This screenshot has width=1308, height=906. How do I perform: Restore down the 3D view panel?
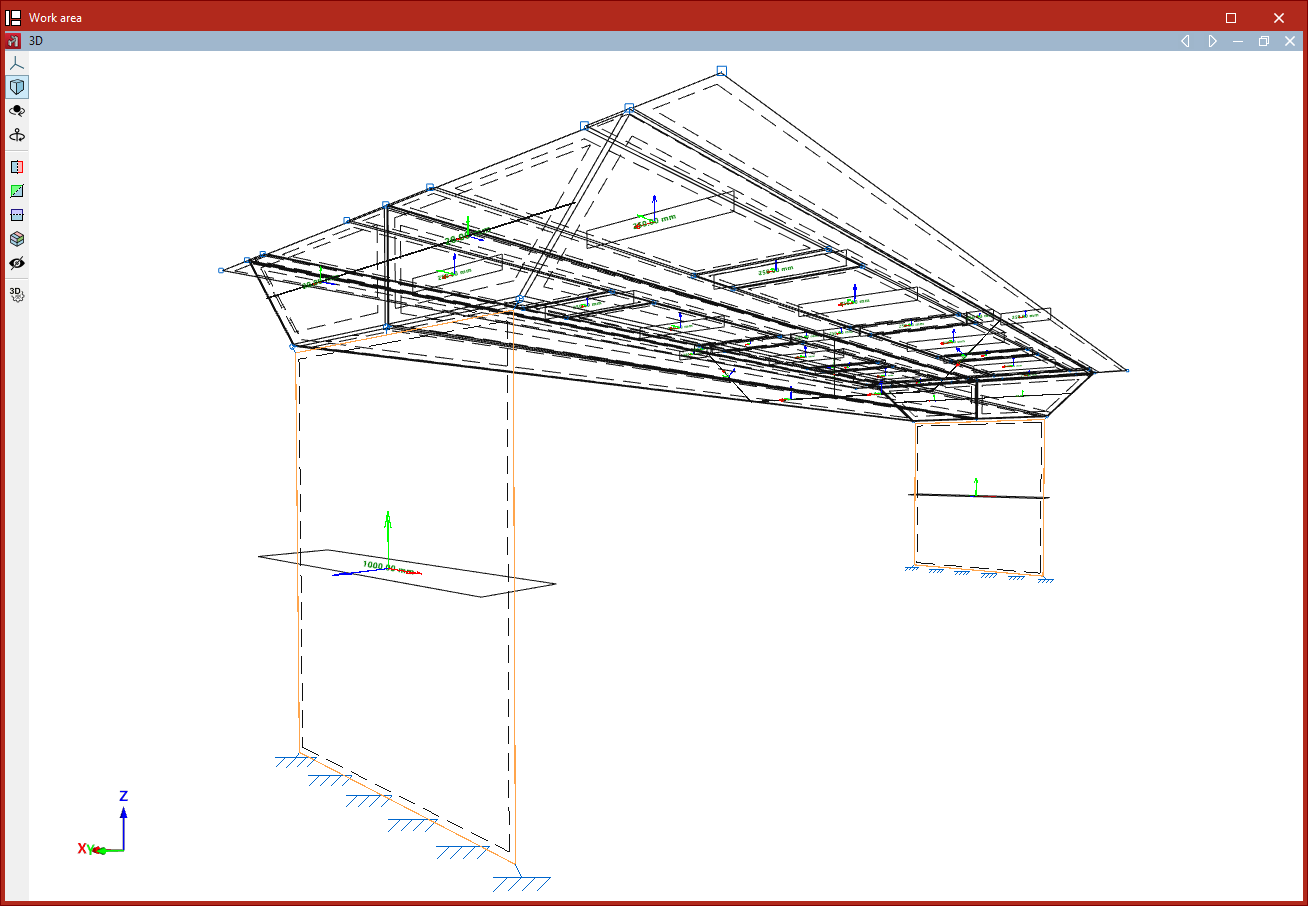click(1264, 41)
